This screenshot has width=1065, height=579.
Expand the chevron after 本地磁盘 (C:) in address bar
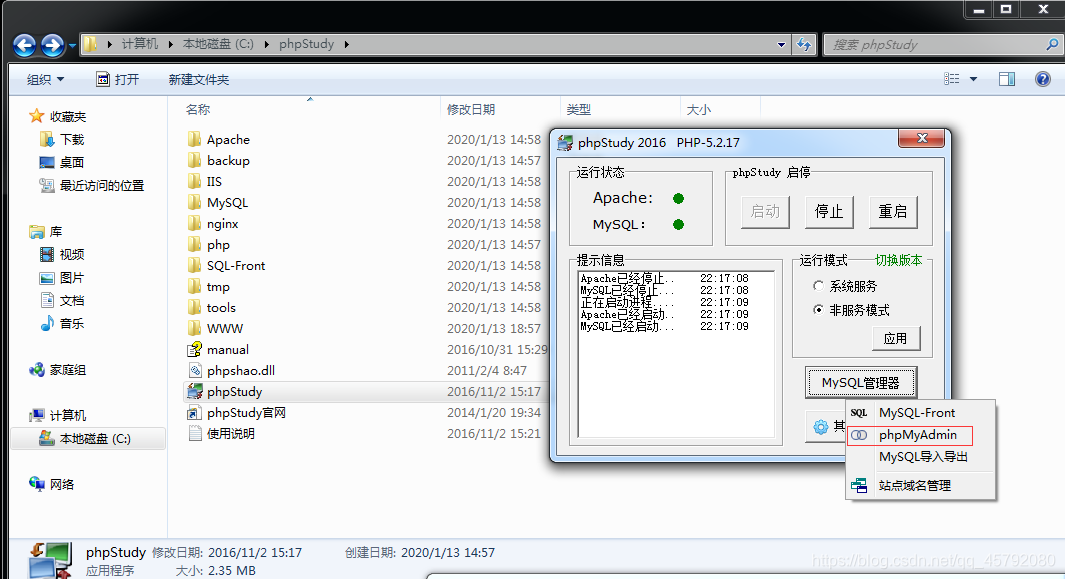click(266, 44)
